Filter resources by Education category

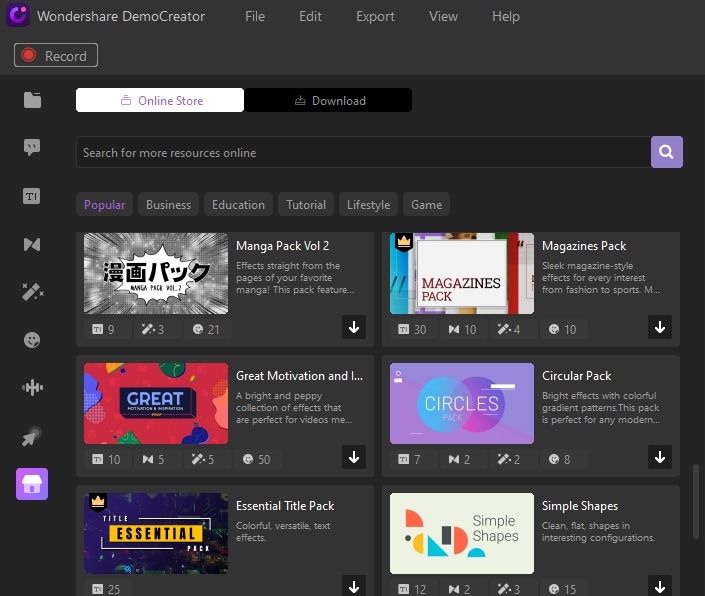[x=238, y=205]
